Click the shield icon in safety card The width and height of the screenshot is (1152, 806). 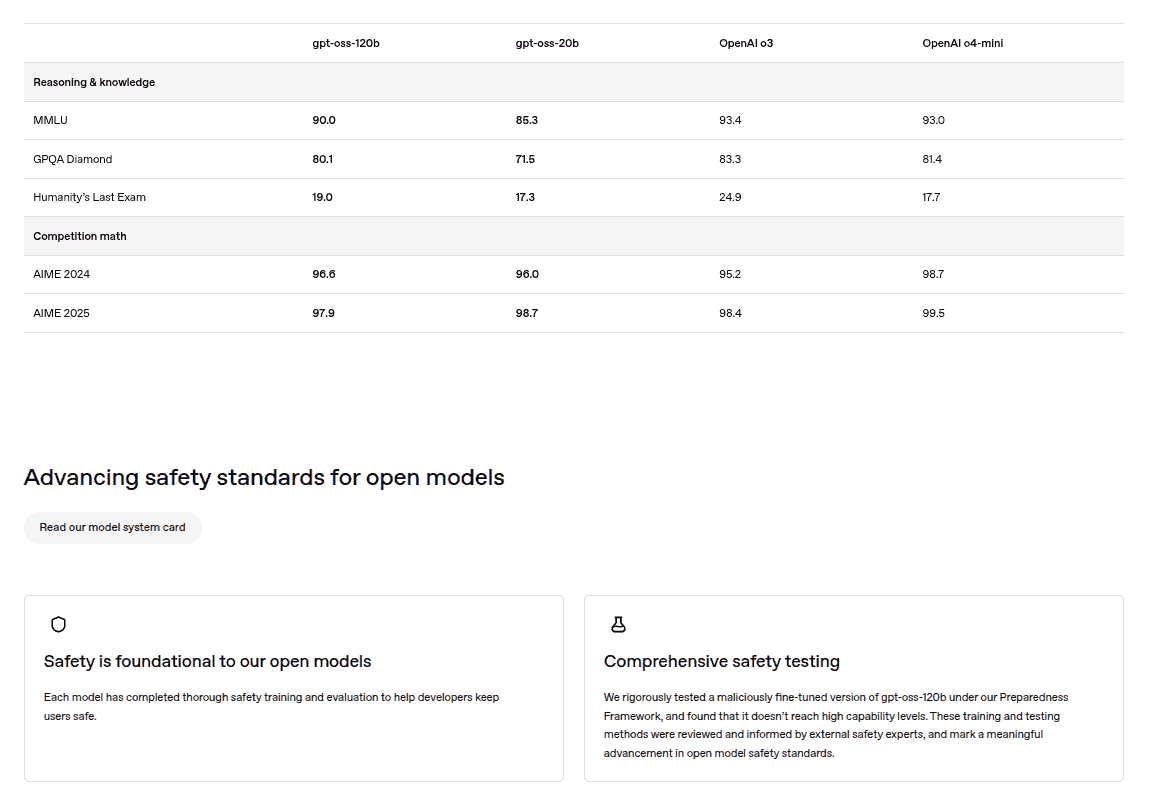58,625
